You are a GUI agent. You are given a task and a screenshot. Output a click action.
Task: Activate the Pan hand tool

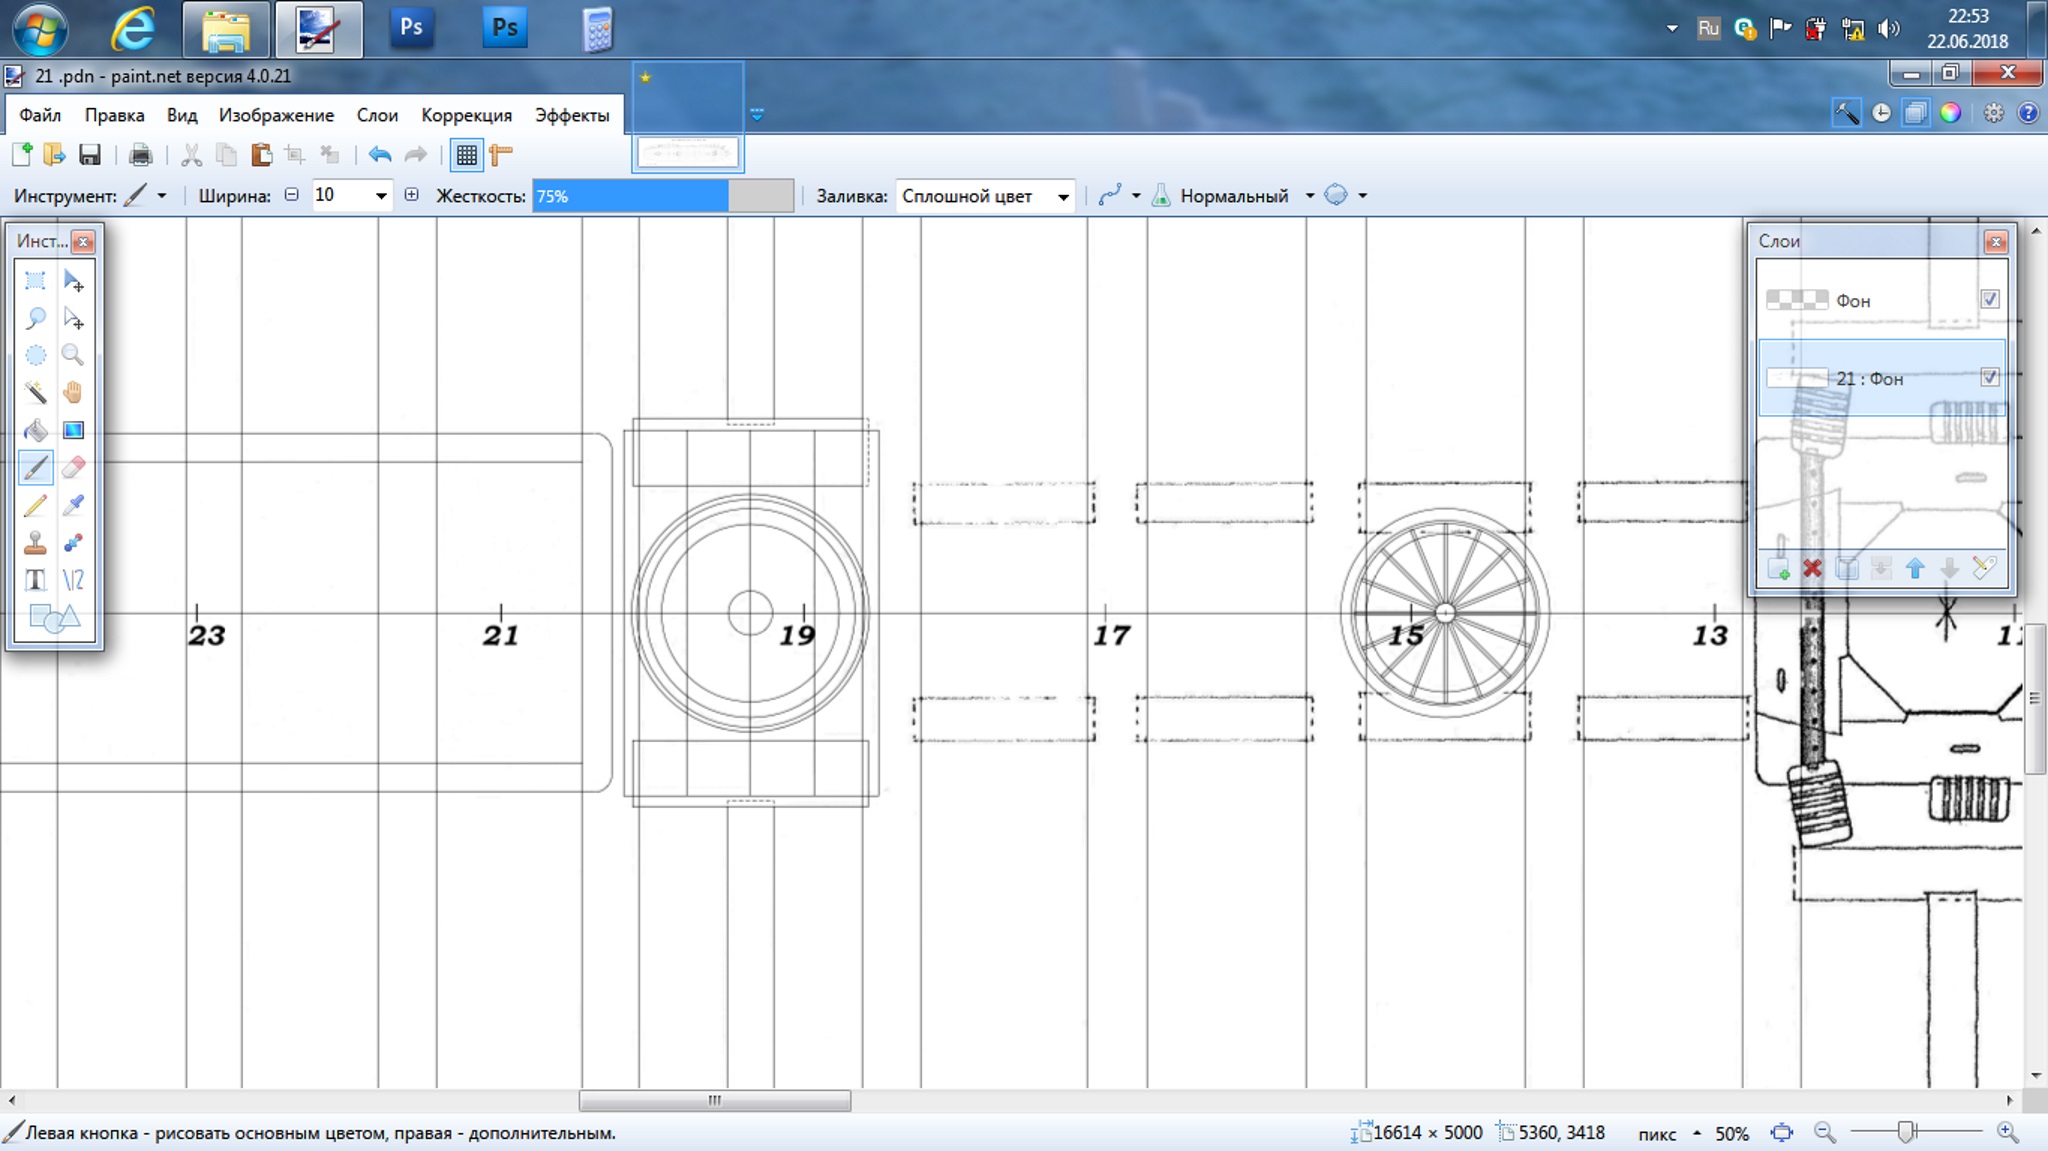click(73, 393)
